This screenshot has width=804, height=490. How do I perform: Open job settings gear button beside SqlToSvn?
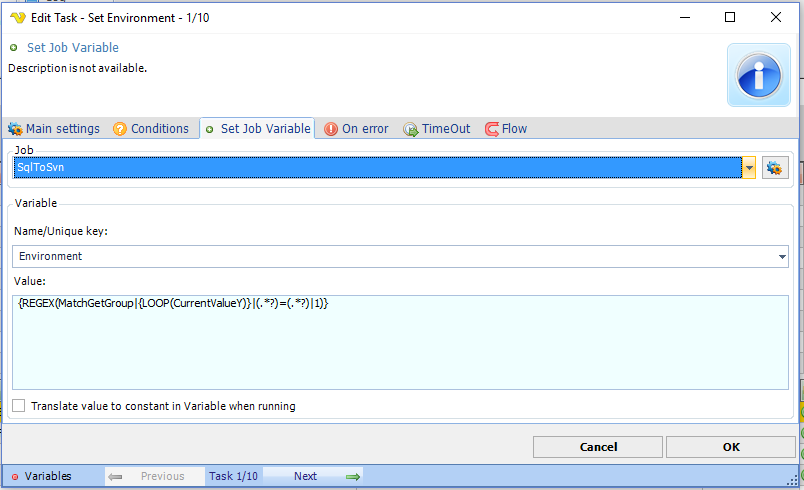(775, 168)
